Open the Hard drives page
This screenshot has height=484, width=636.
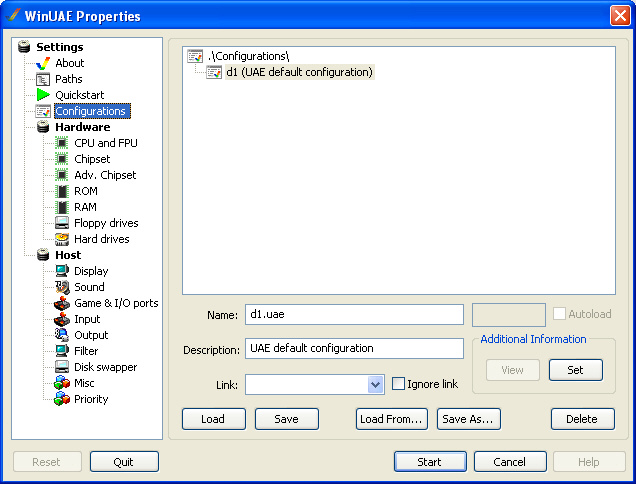102,239
